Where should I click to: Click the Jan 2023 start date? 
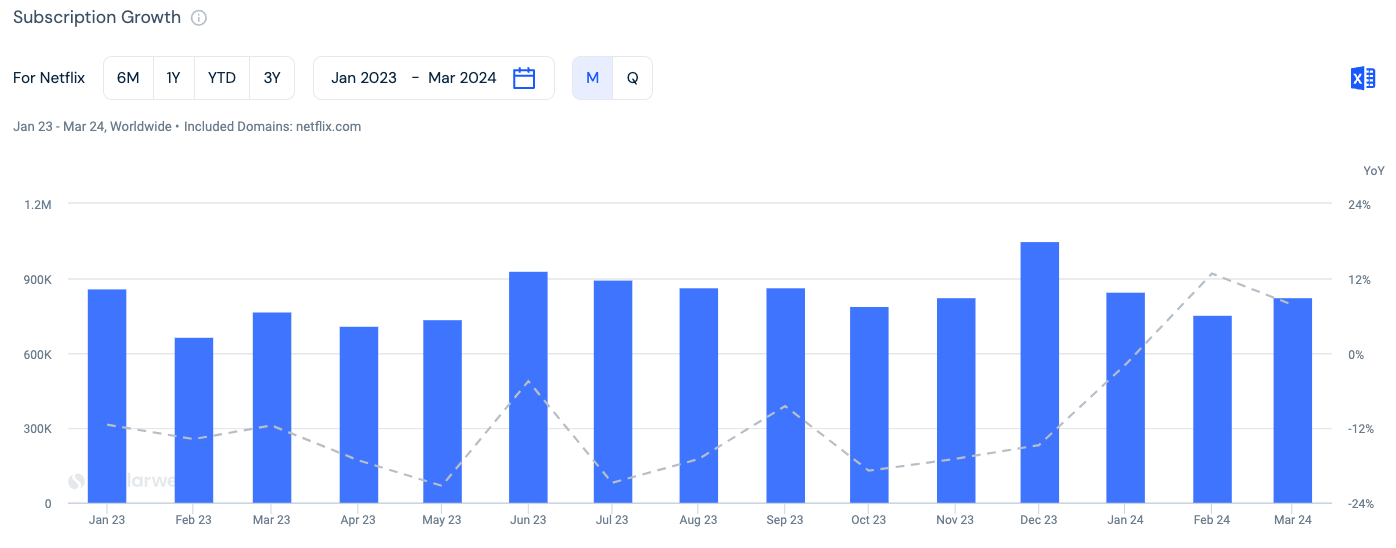[364, 78]
